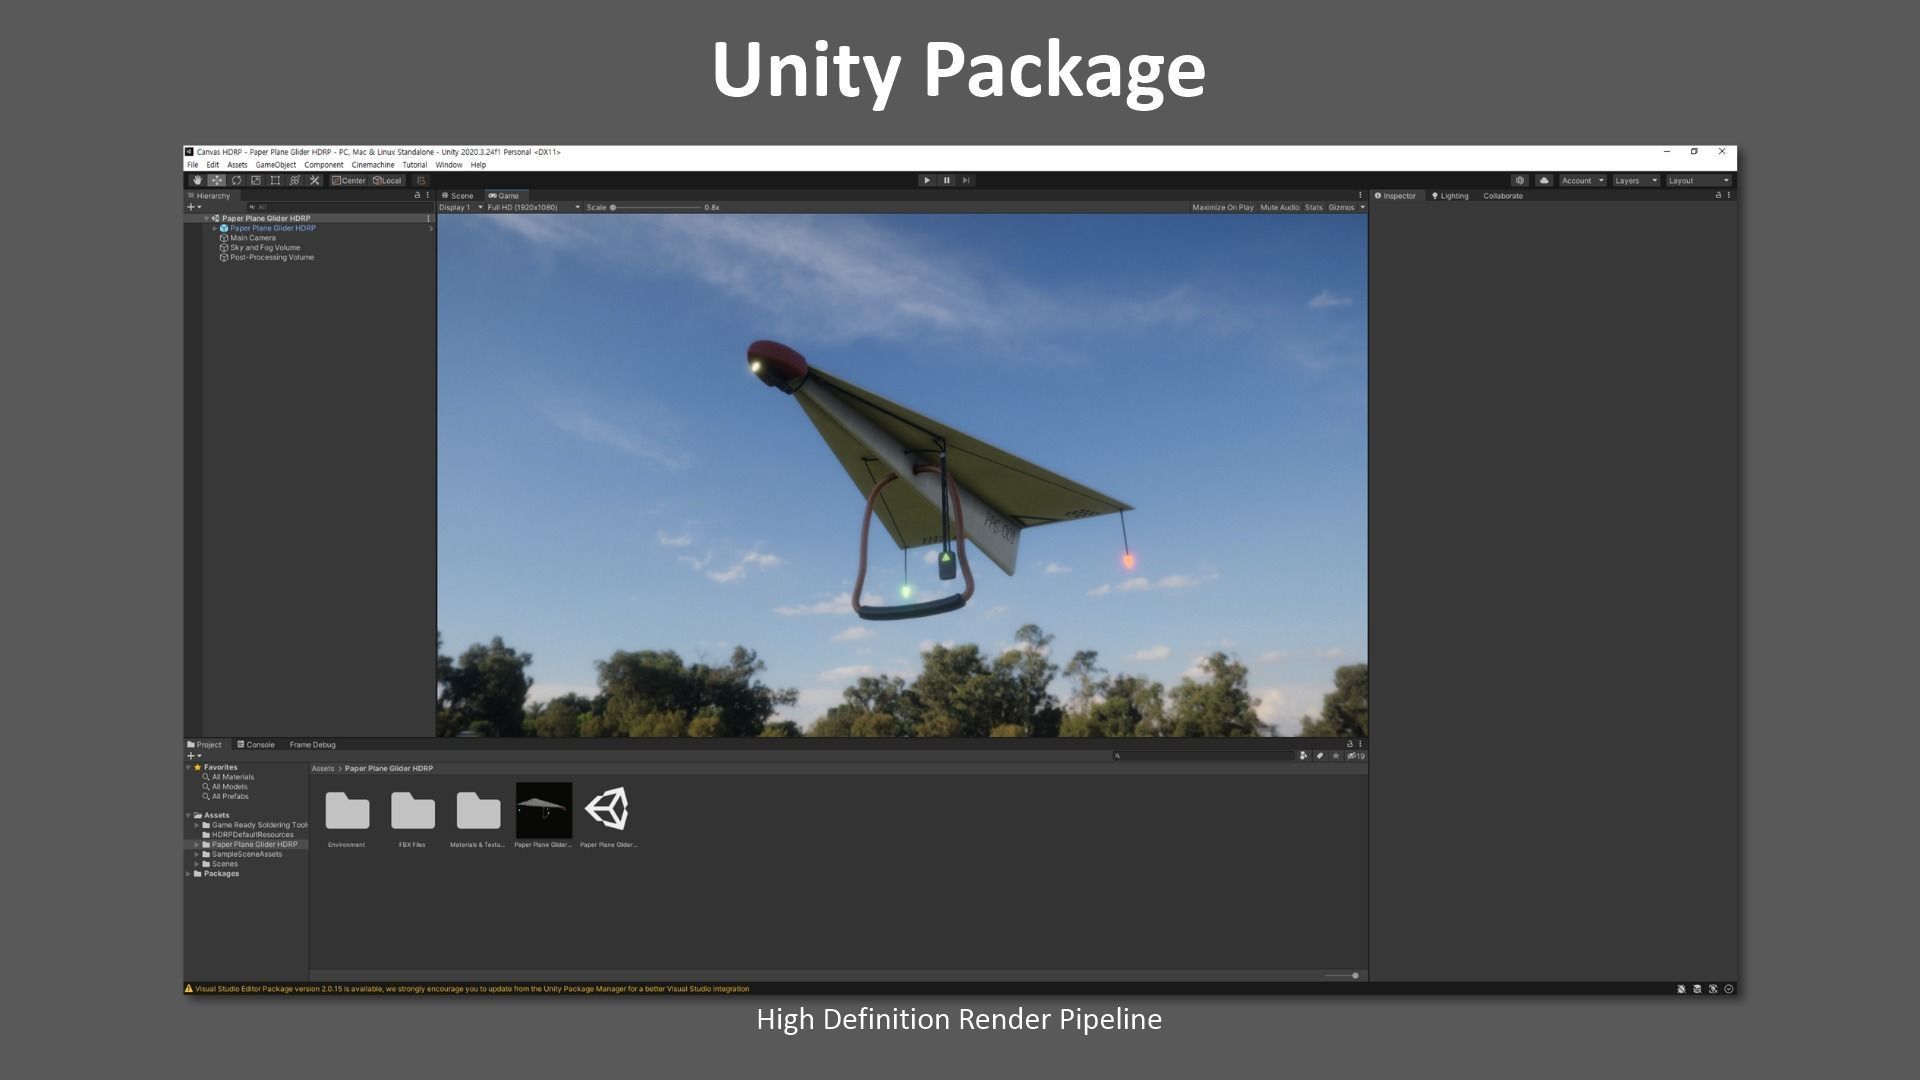Image resolution: width=1920 pixels, height=1080 pixels.
Task: Search by label in Project
Action: pyautogui.click(x=1320, y=756)
